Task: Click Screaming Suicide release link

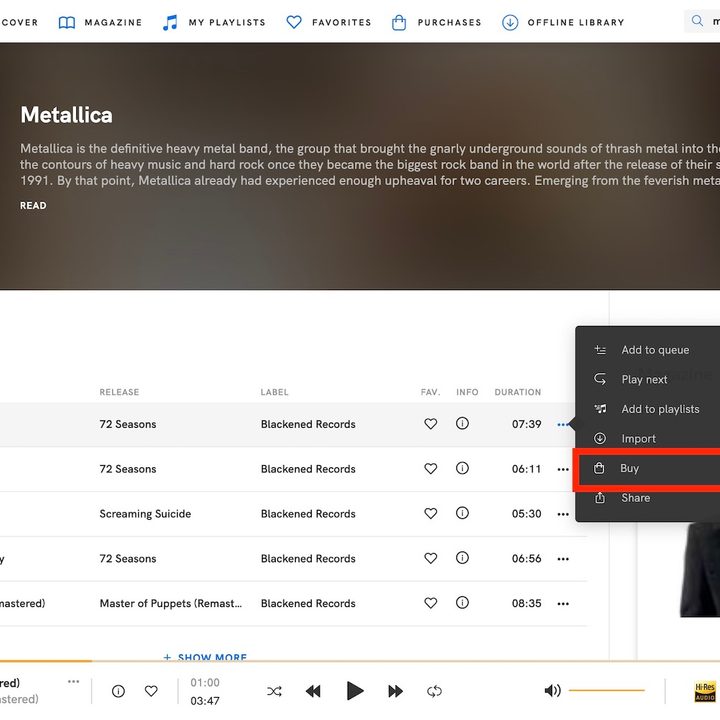Action: (x=145, y=514)
